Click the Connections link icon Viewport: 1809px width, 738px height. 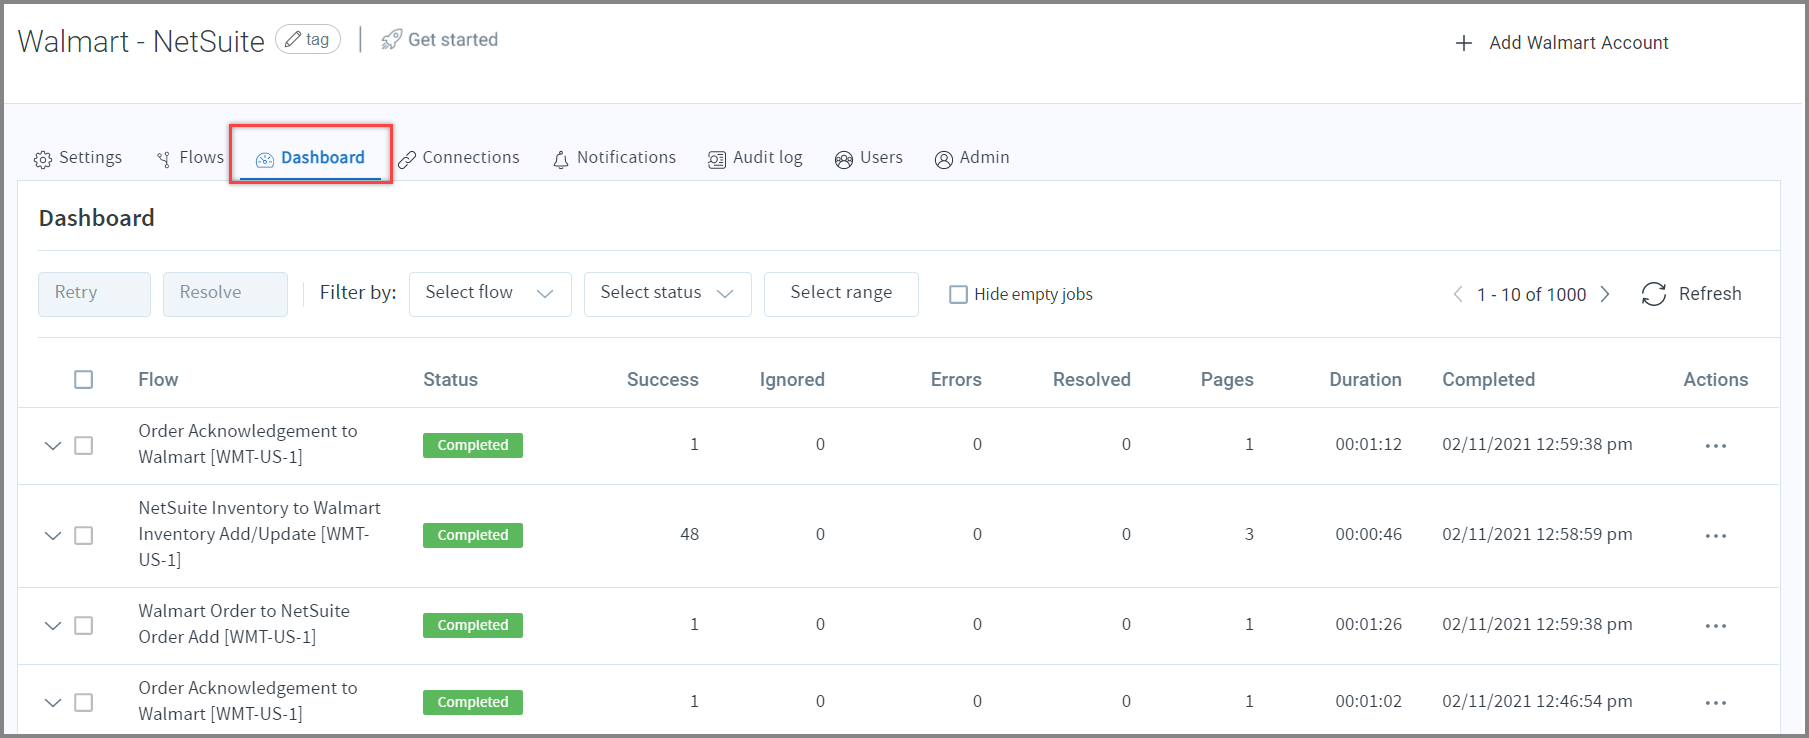407,160
